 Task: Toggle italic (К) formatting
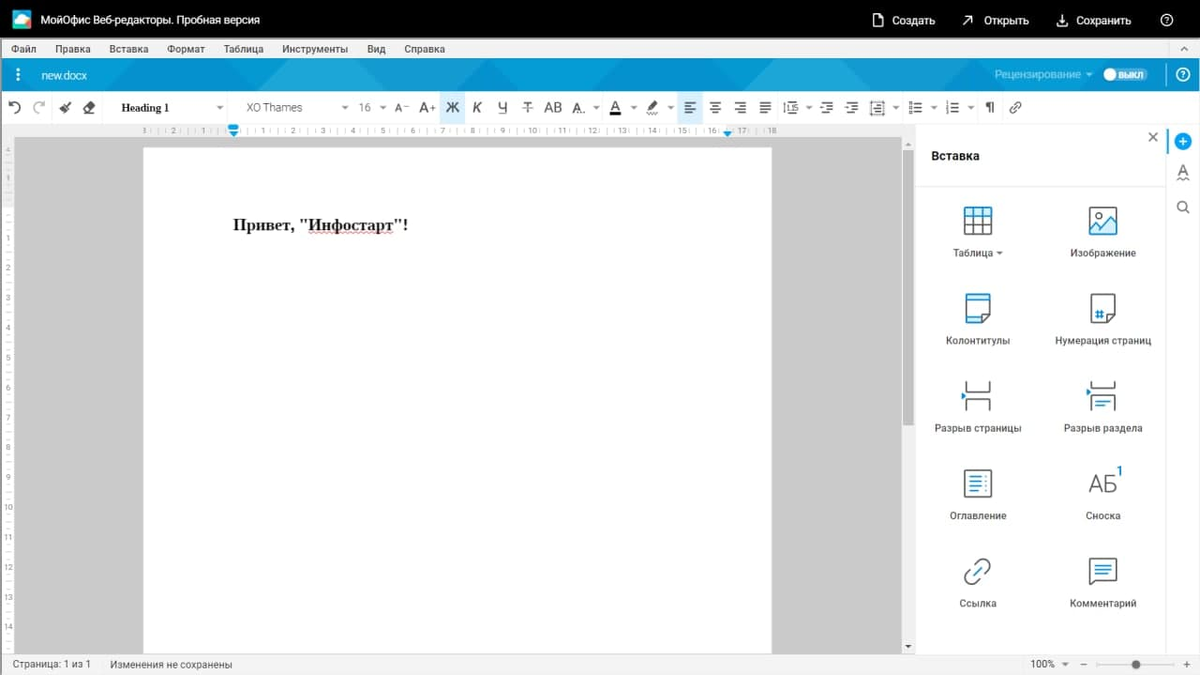click(477, 107)
